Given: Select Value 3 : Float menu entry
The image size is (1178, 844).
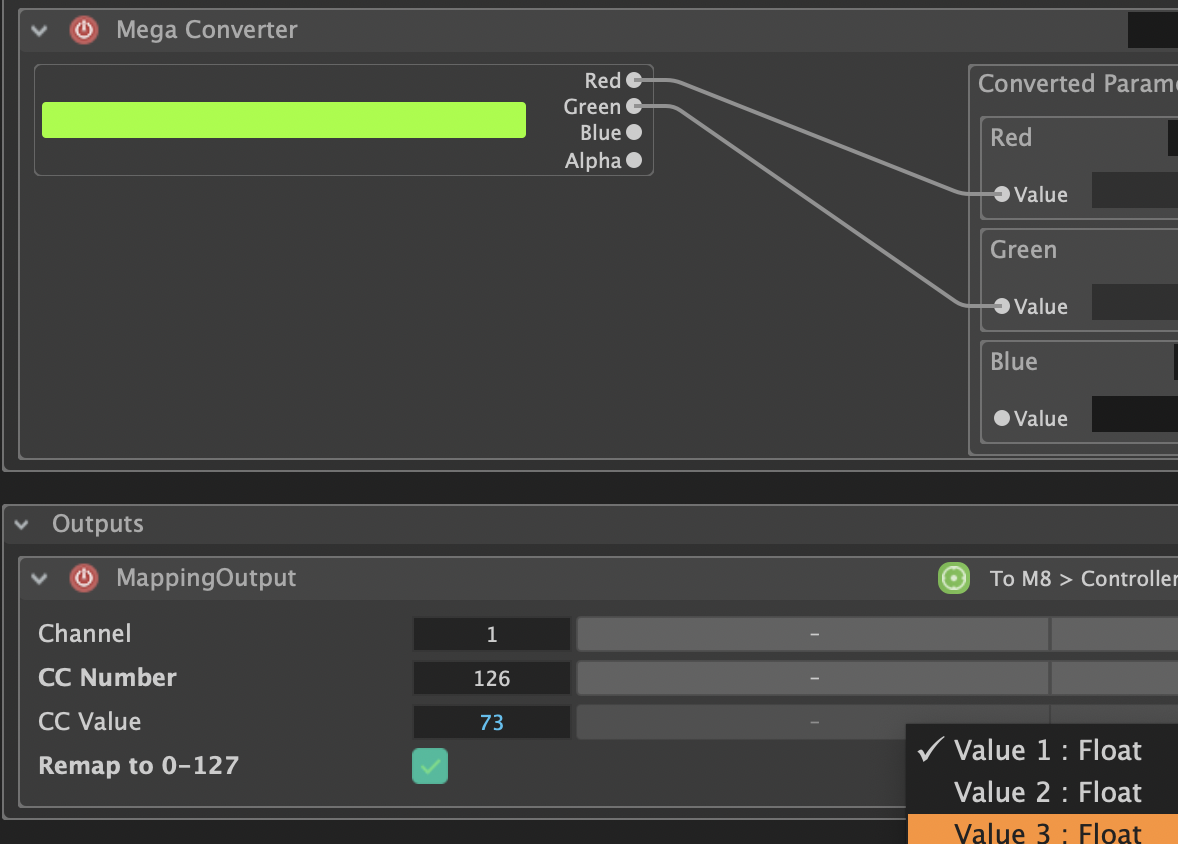Looking at the screenshot, I should click(1043, 830).
